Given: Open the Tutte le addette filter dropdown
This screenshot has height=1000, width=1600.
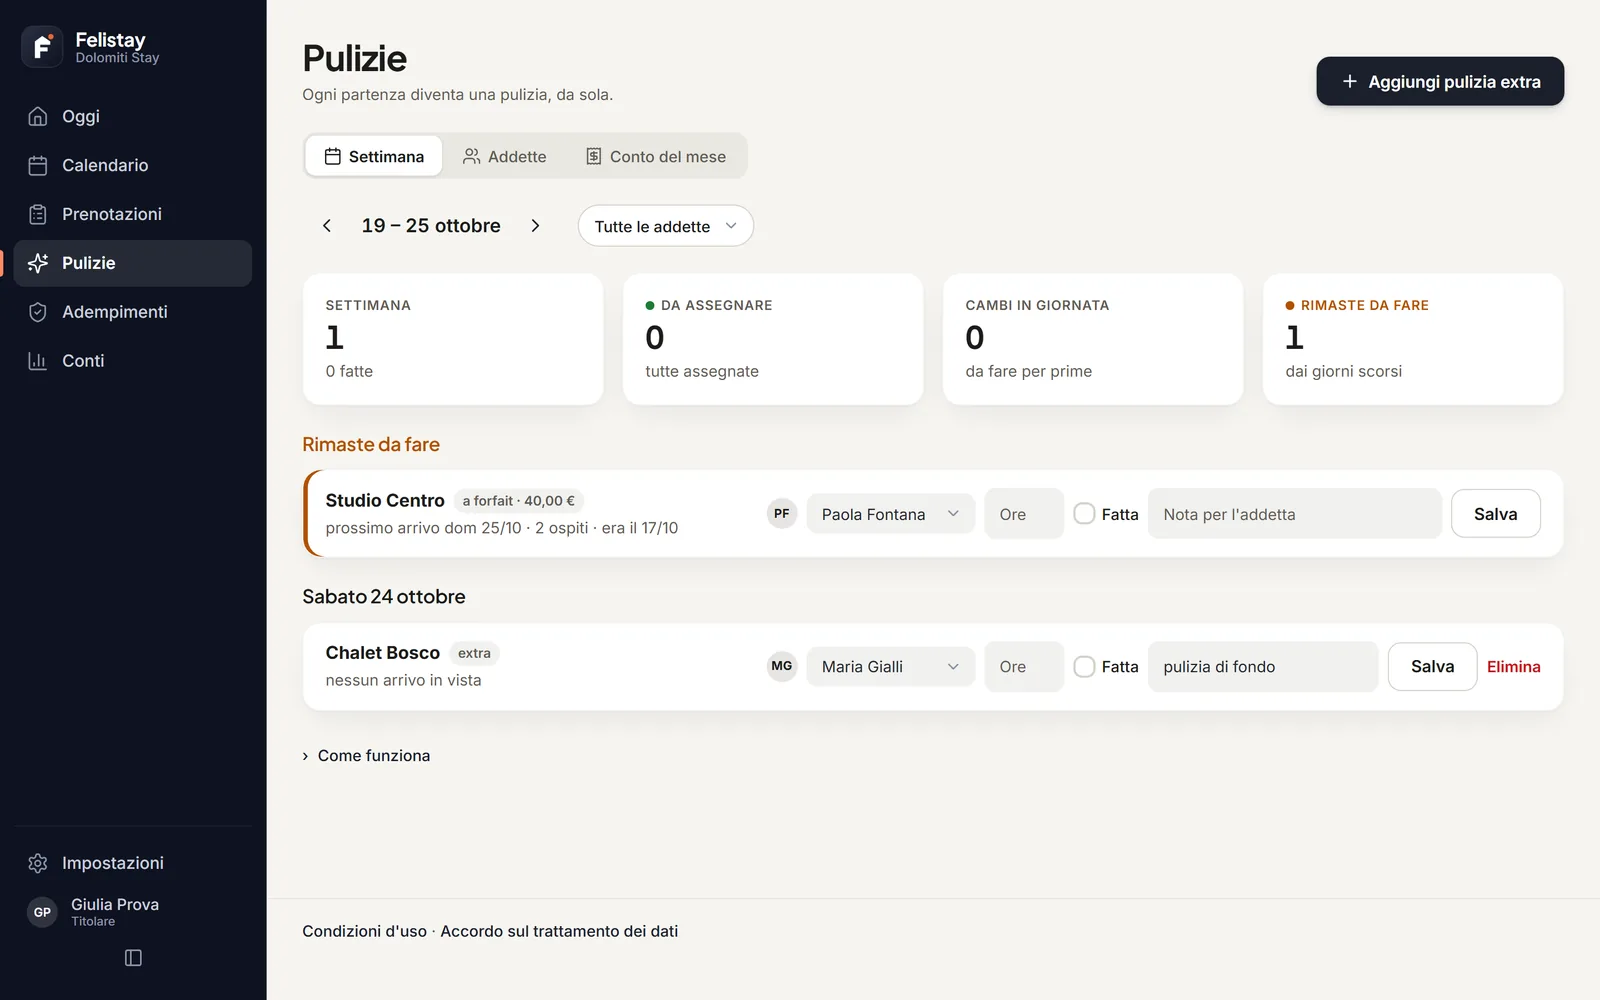Looking at the screenshot, I should [665, 226].
